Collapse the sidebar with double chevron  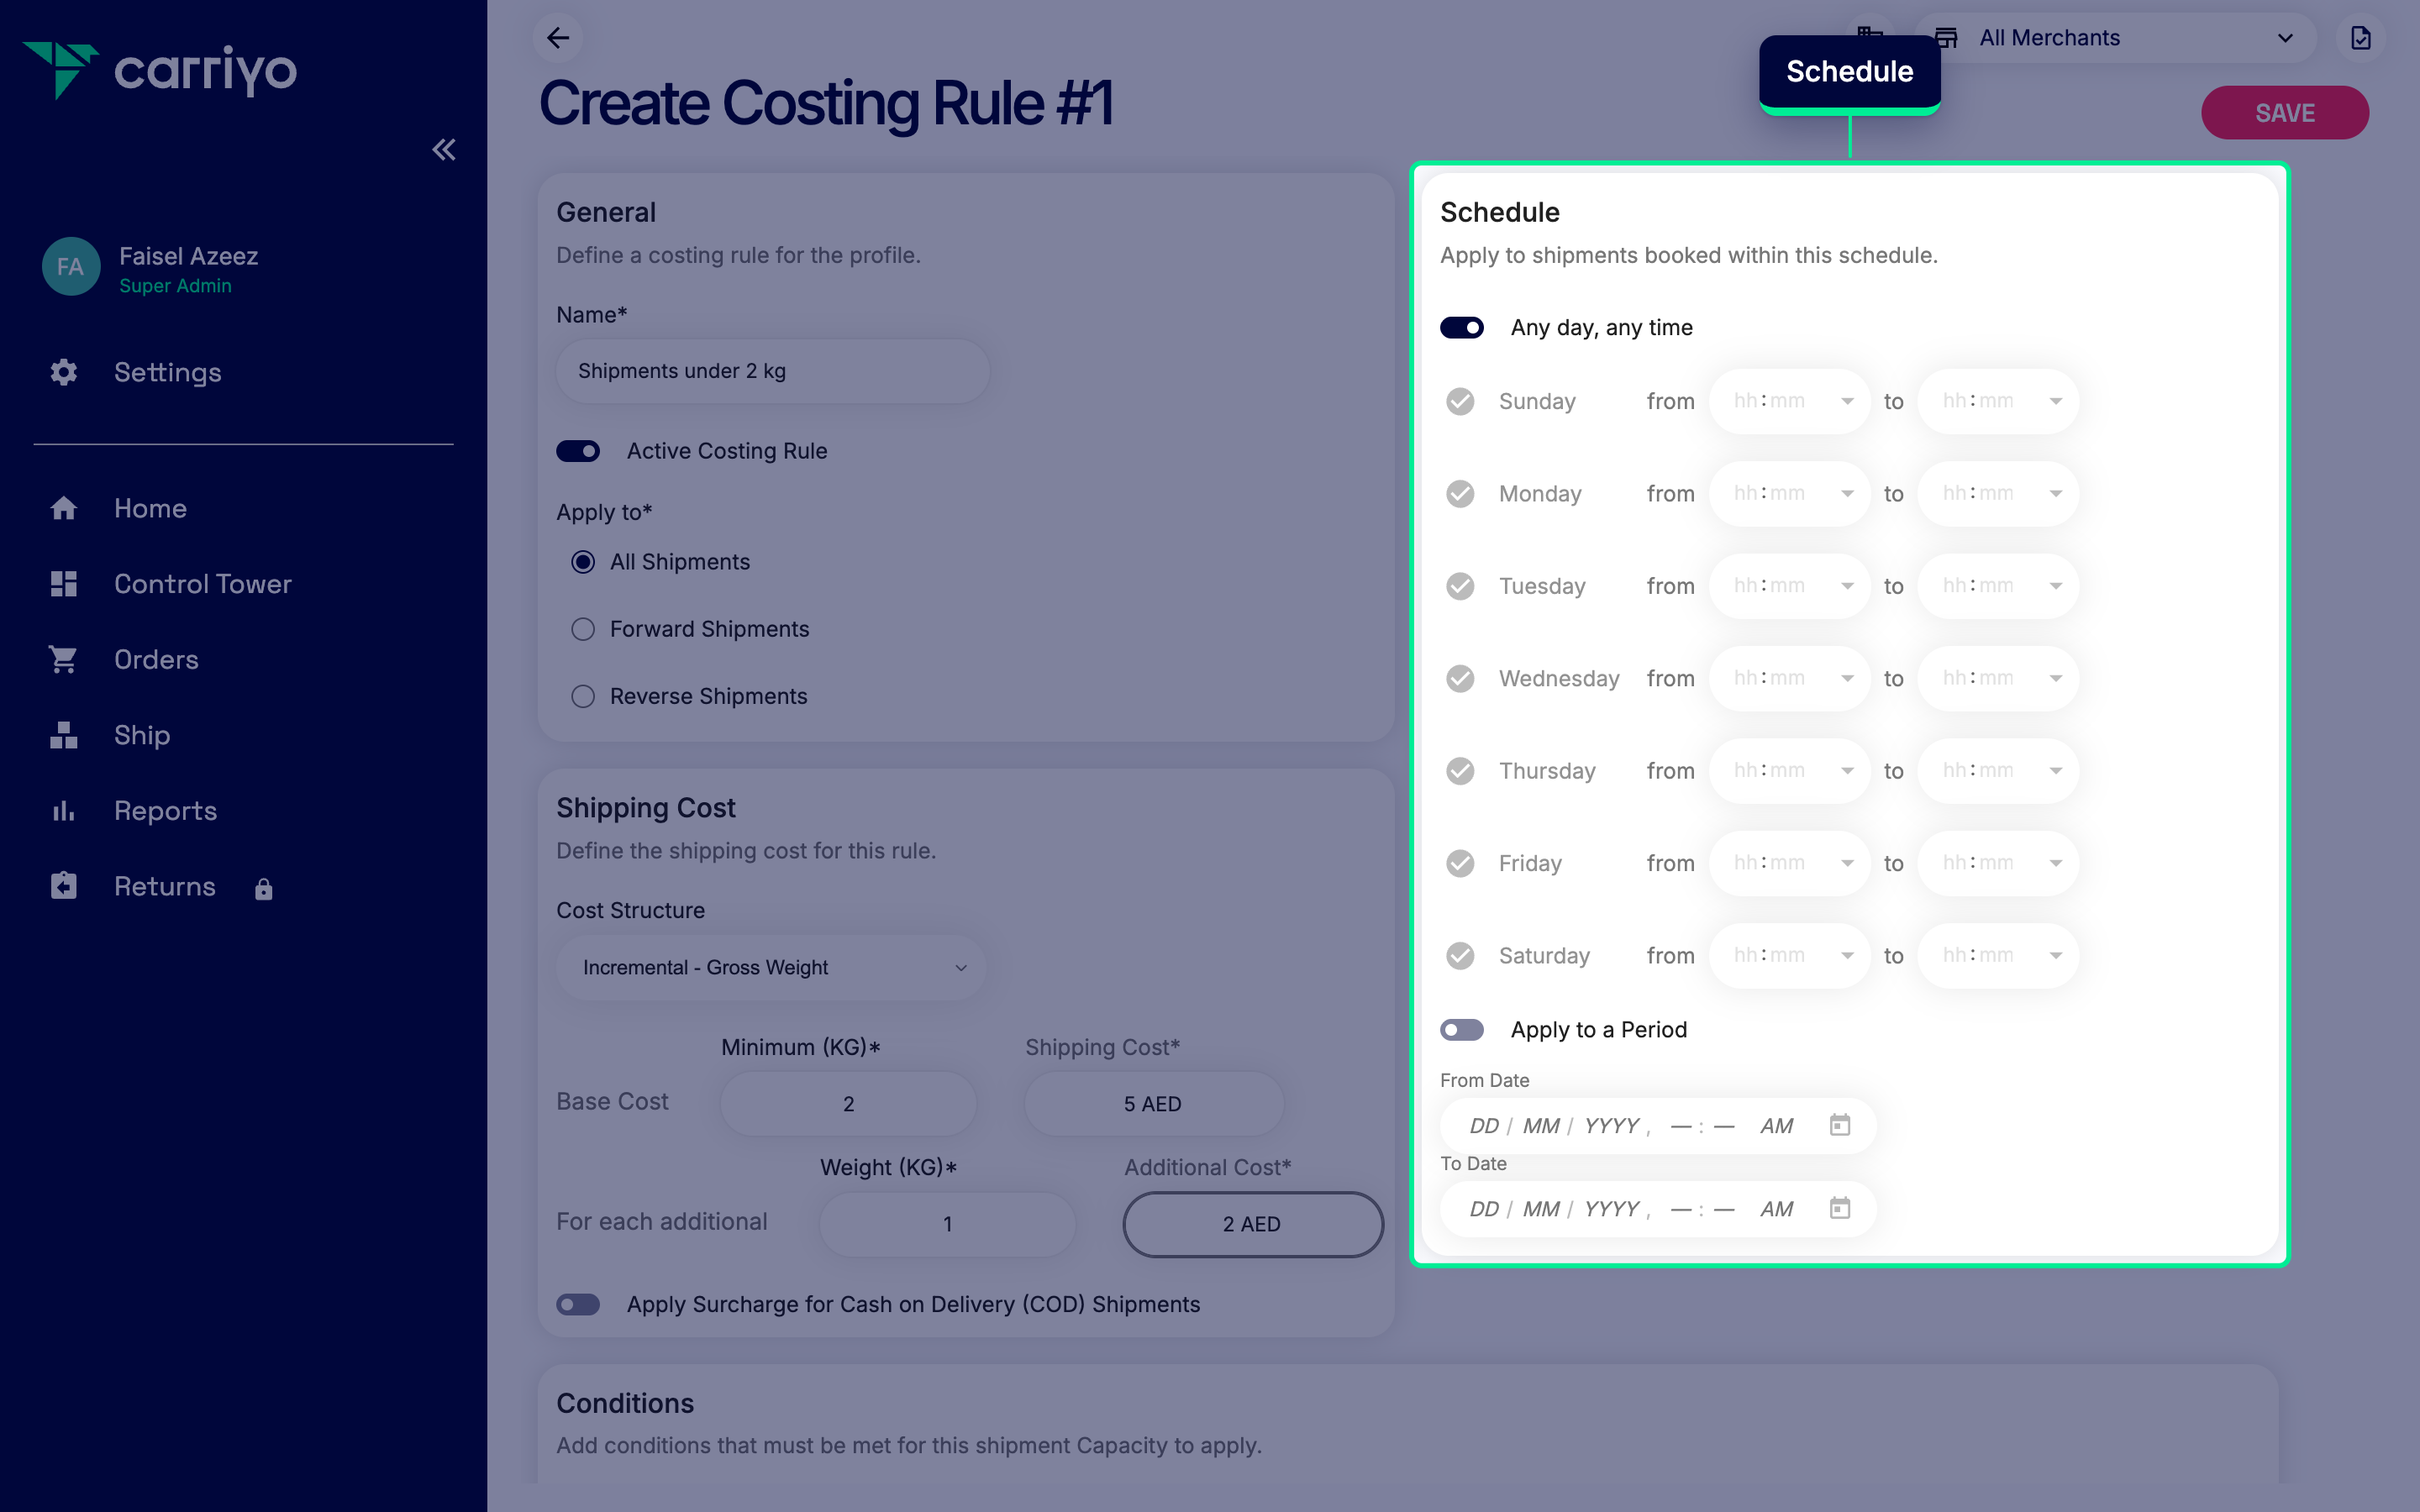pos(444,150)
